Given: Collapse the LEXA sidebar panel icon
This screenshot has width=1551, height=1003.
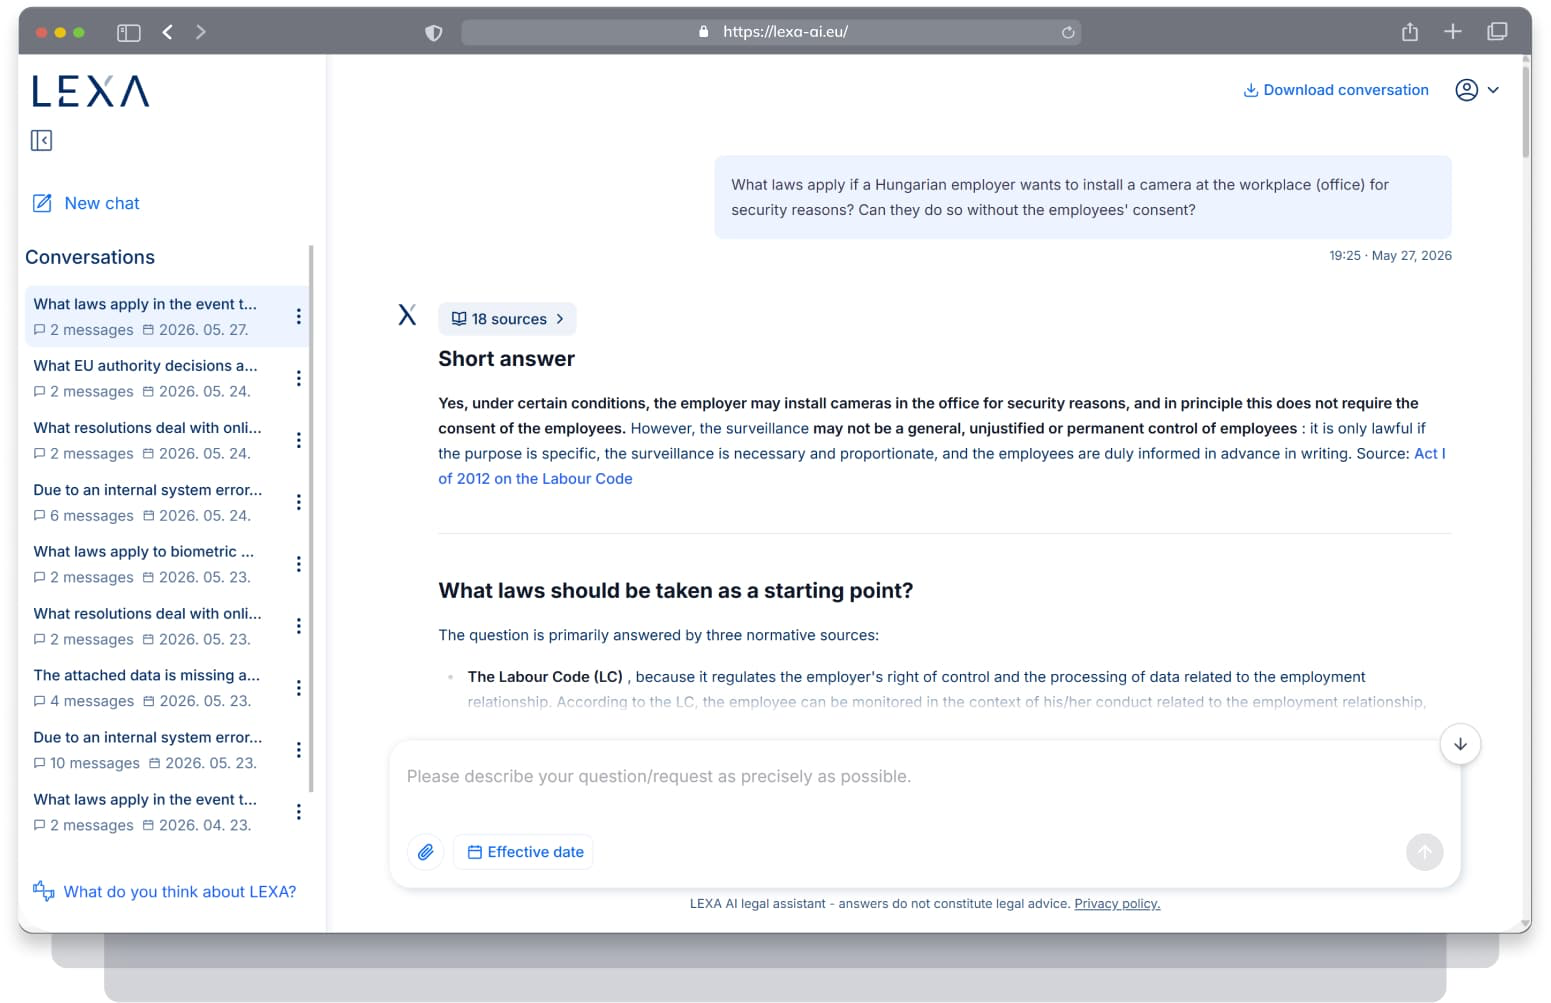Looking at the screenshot, I should tap(41, 140).
